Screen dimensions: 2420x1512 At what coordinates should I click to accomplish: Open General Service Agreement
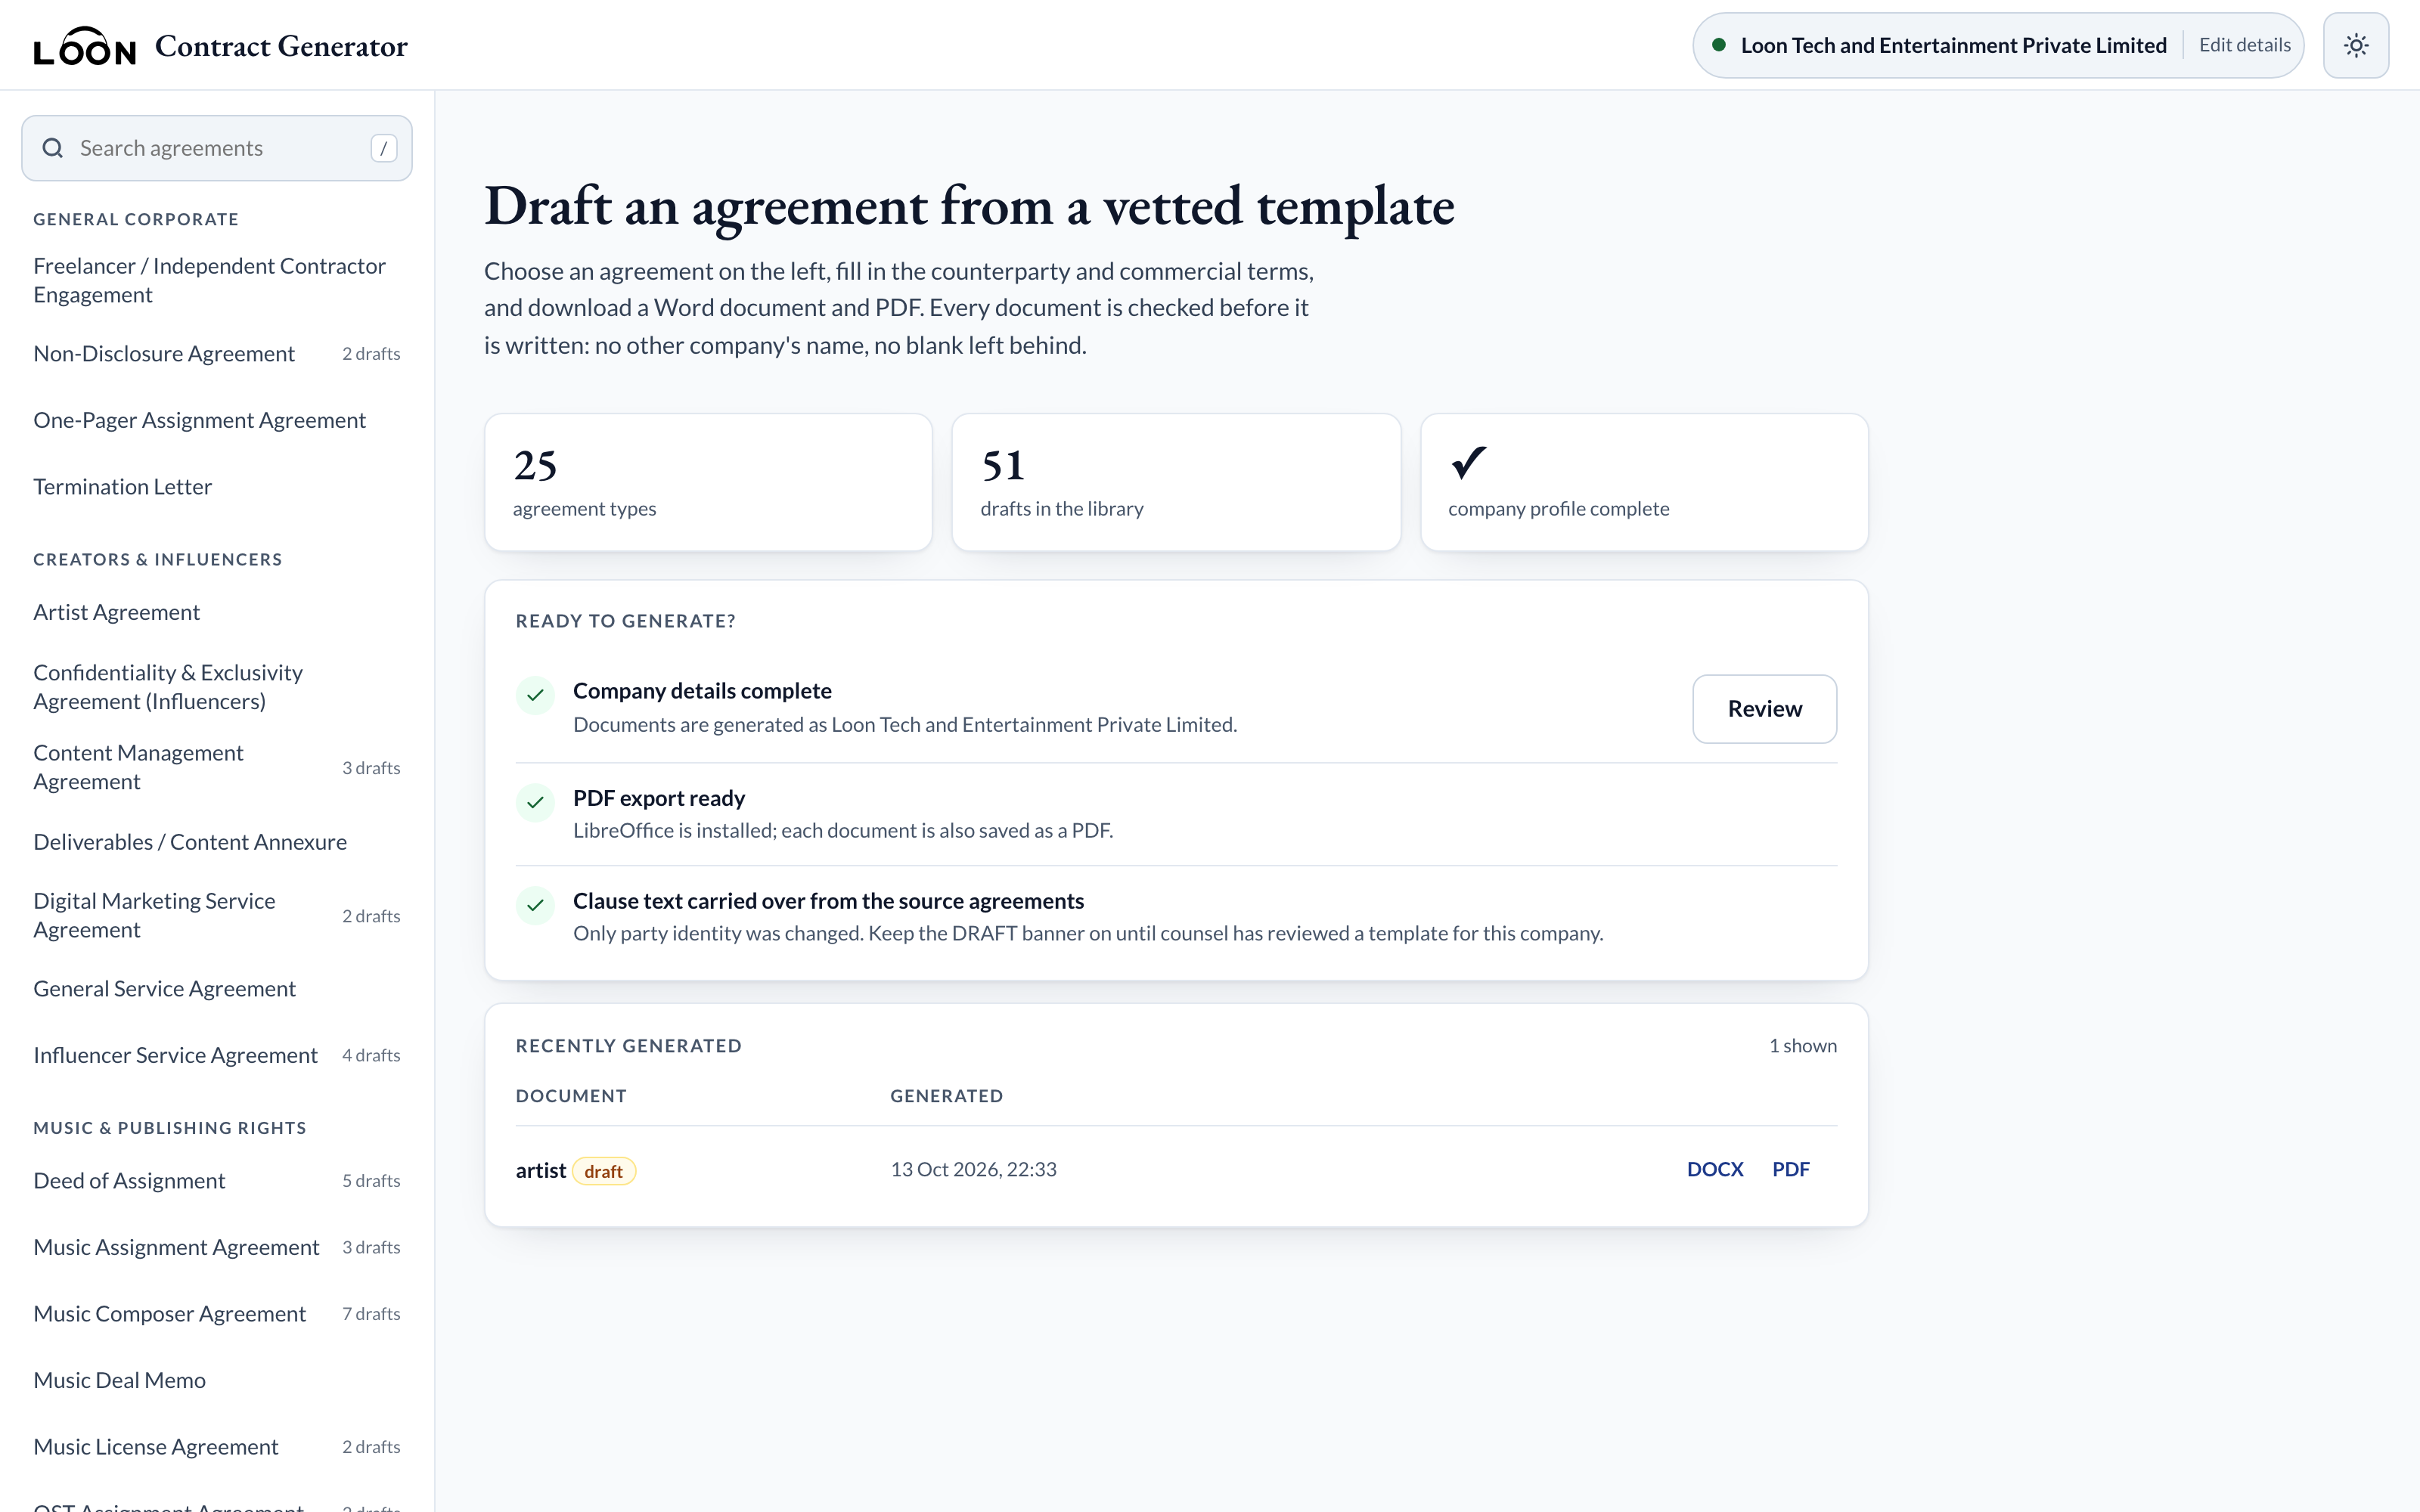(x=217, y=989)
